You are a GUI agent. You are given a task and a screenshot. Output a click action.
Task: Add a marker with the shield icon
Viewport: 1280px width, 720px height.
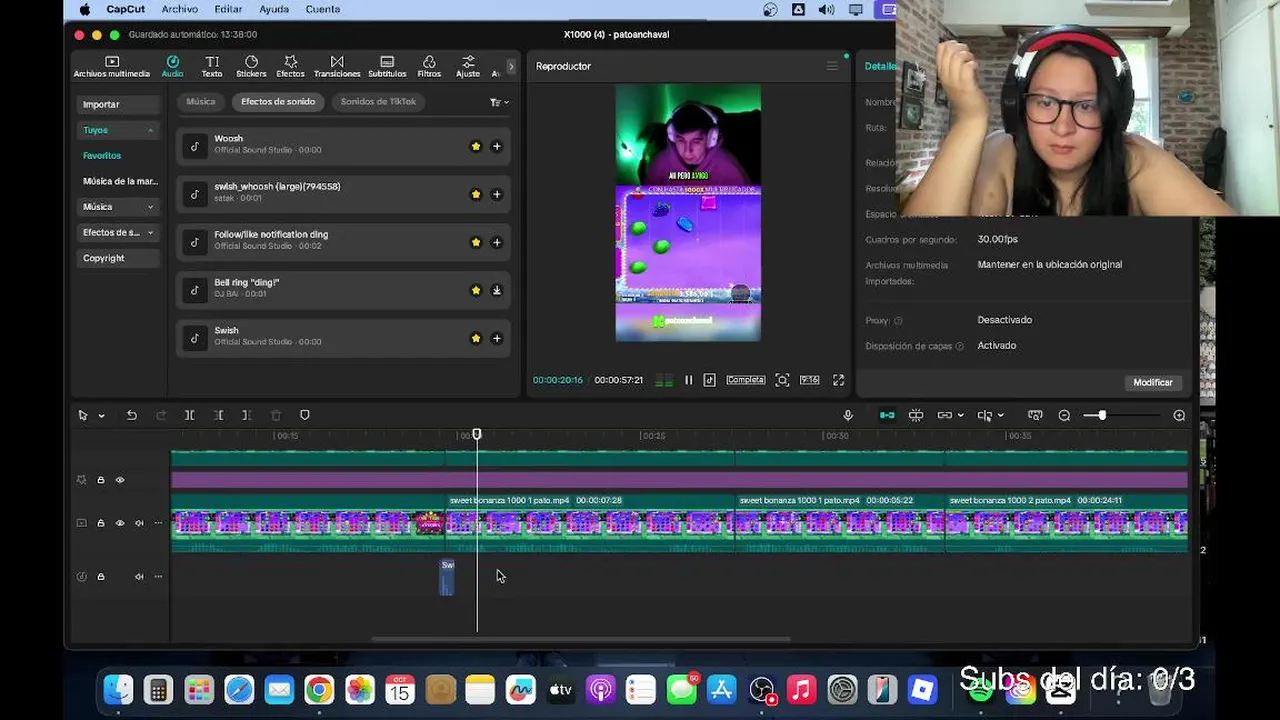pyautogui.click(x=305, y=415)
